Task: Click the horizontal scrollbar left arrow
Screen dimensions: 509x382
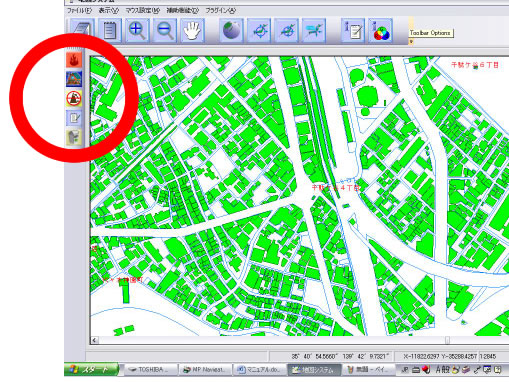Action: click(x=95, y=340)
